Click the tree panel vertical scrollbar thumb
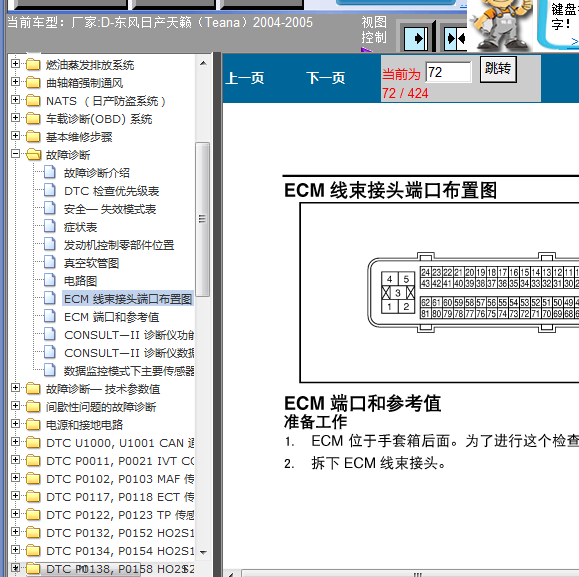The image size is (579, 577). point(202,219)
